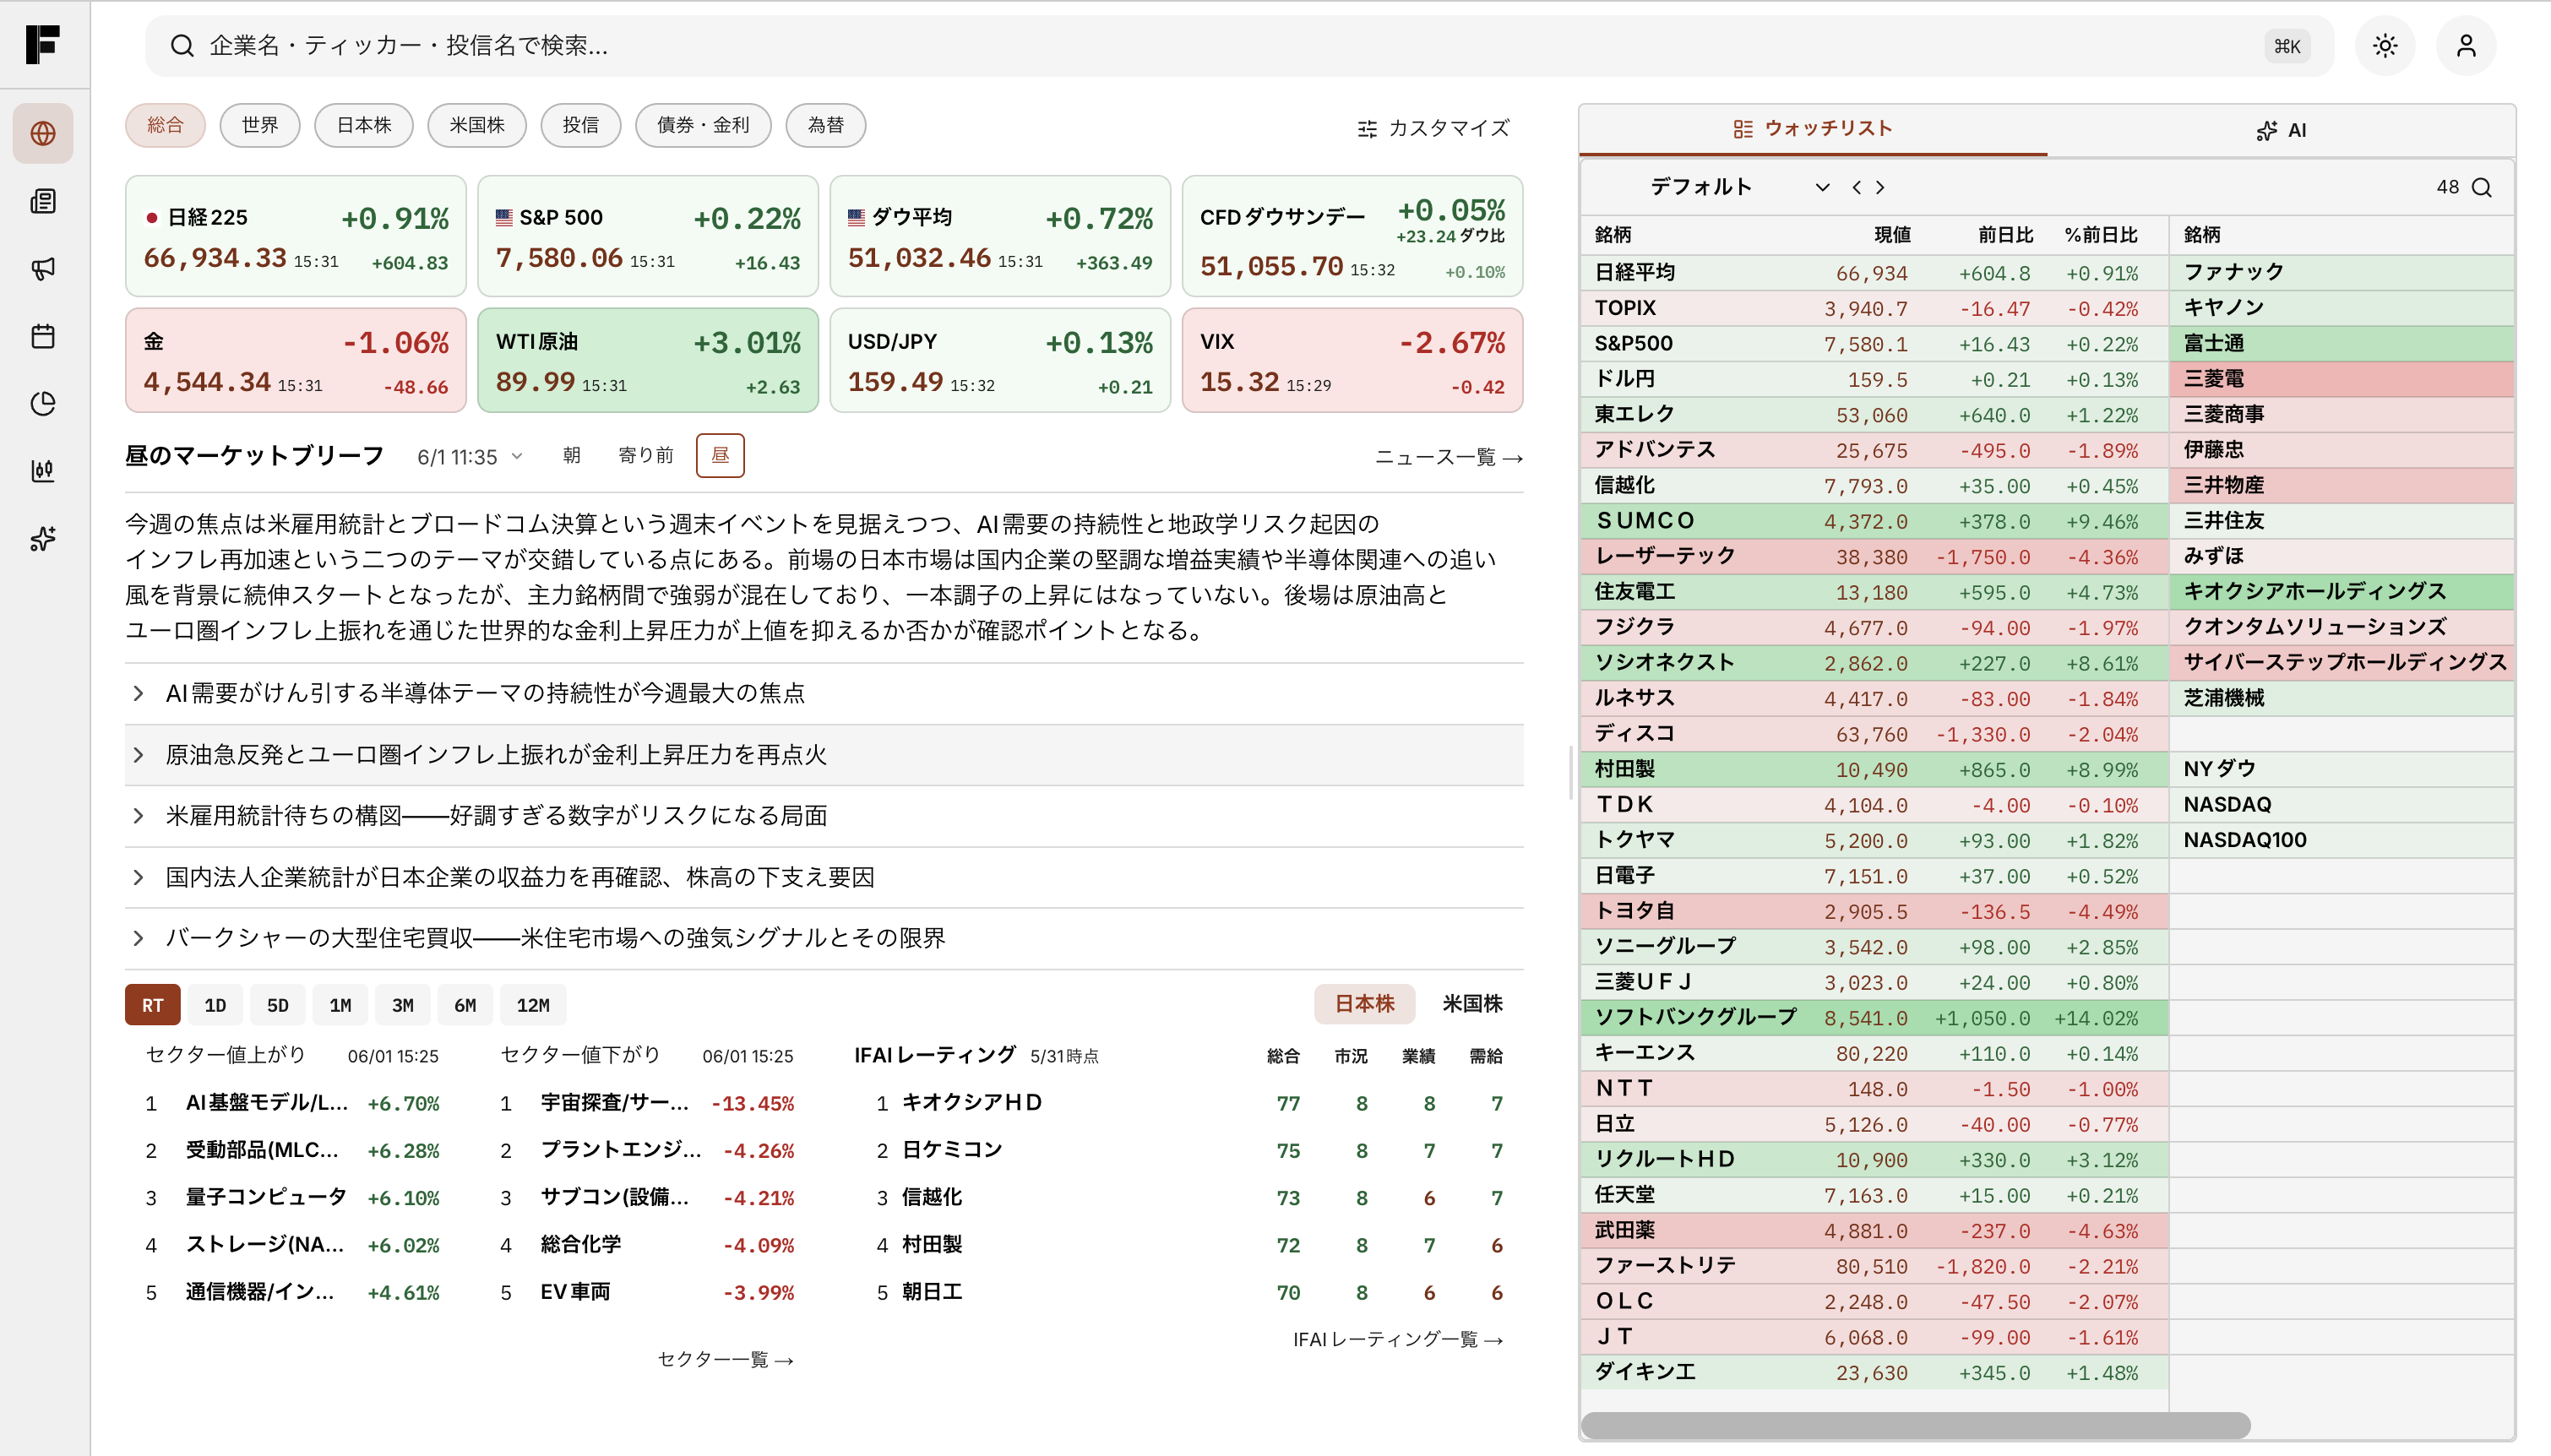
Task: Select the 為替 filter chip
Action: [x=826, y=125]
